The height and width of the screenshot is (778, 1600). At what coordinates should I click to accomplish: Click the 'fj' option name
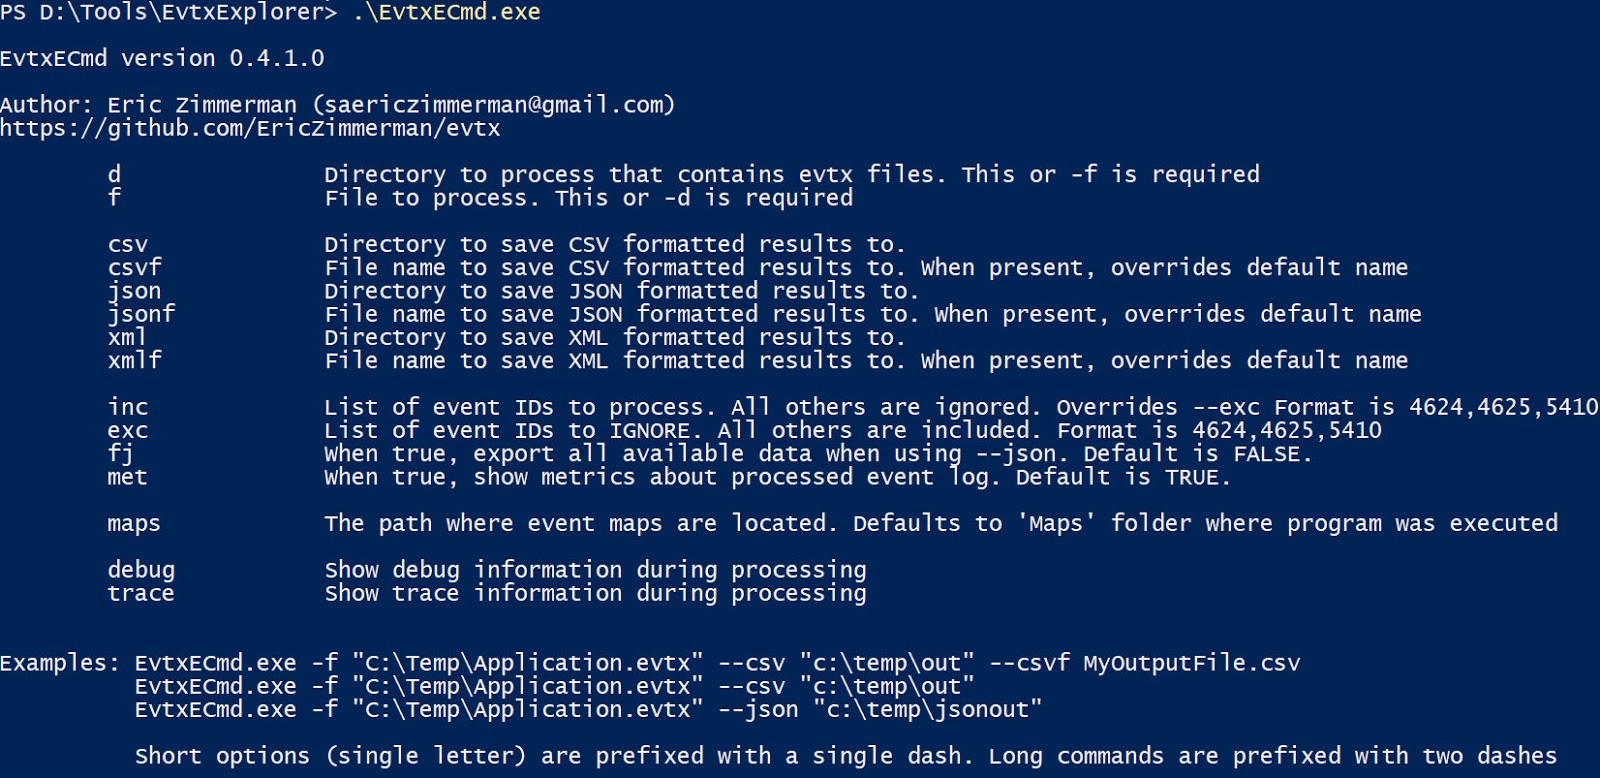121,454
